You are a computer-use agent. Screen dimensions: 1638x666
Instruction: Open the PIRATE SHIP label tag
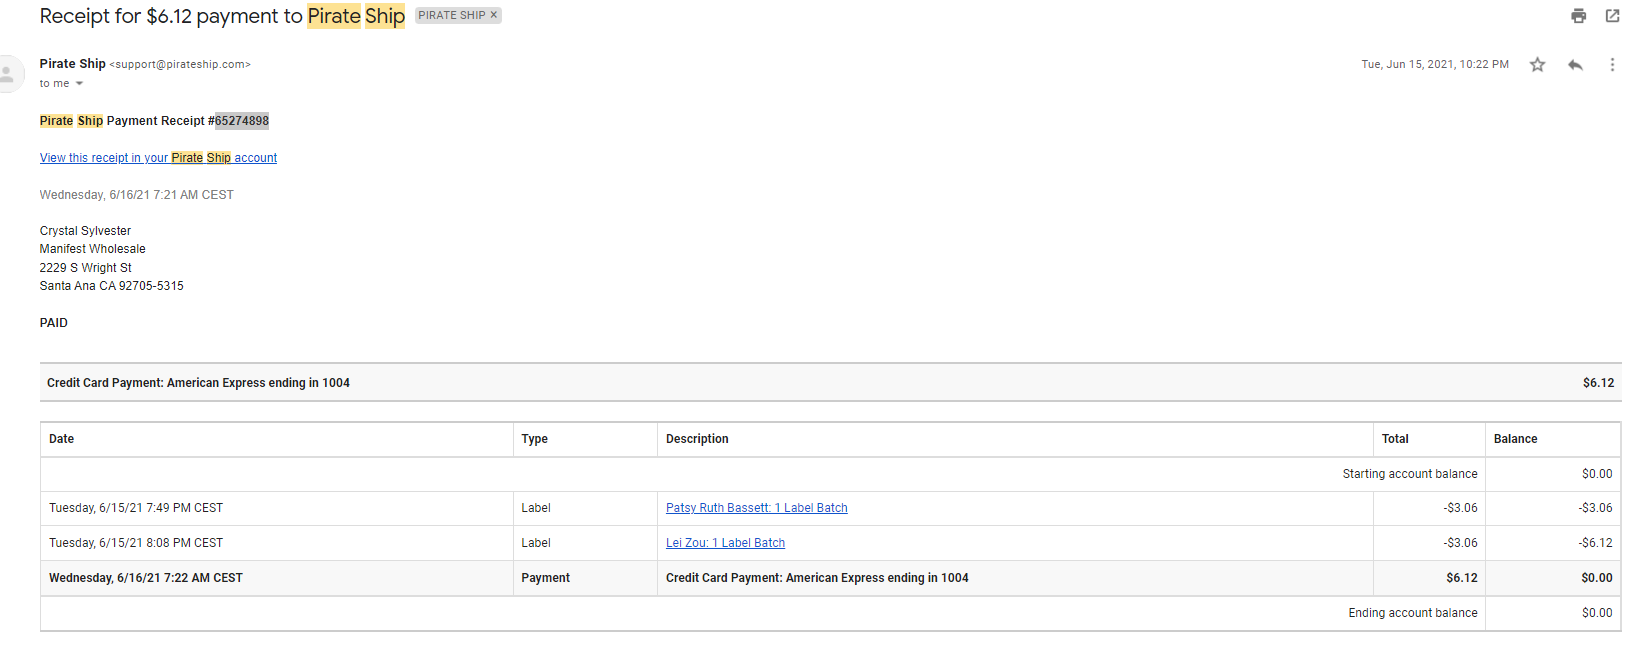[452, 15]
